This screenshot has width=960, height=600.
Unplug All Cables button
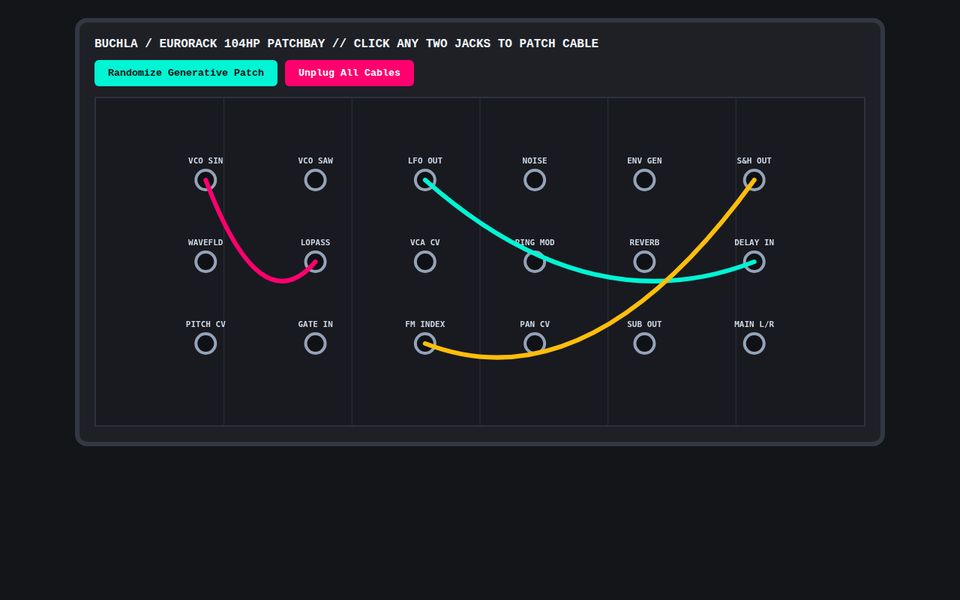coord(349,73)
